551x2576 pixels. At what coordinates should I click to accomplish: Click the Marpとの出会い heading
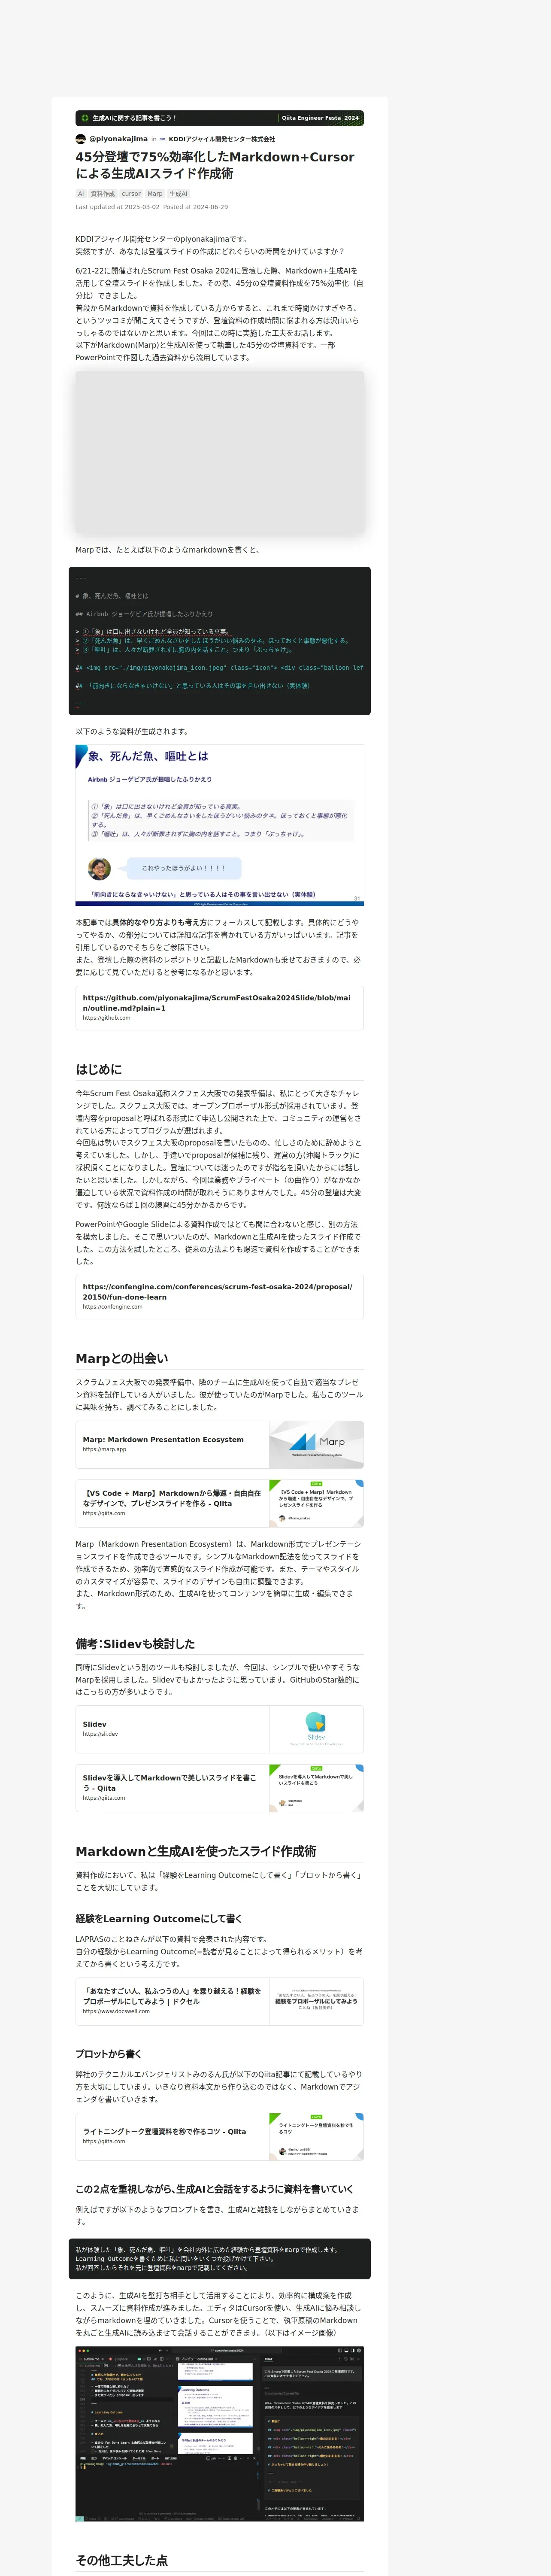[x=122, y=1358]
